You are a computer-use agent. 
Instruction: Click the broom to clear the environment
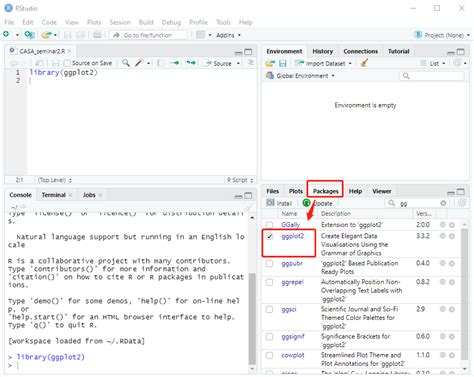(364, 63)
